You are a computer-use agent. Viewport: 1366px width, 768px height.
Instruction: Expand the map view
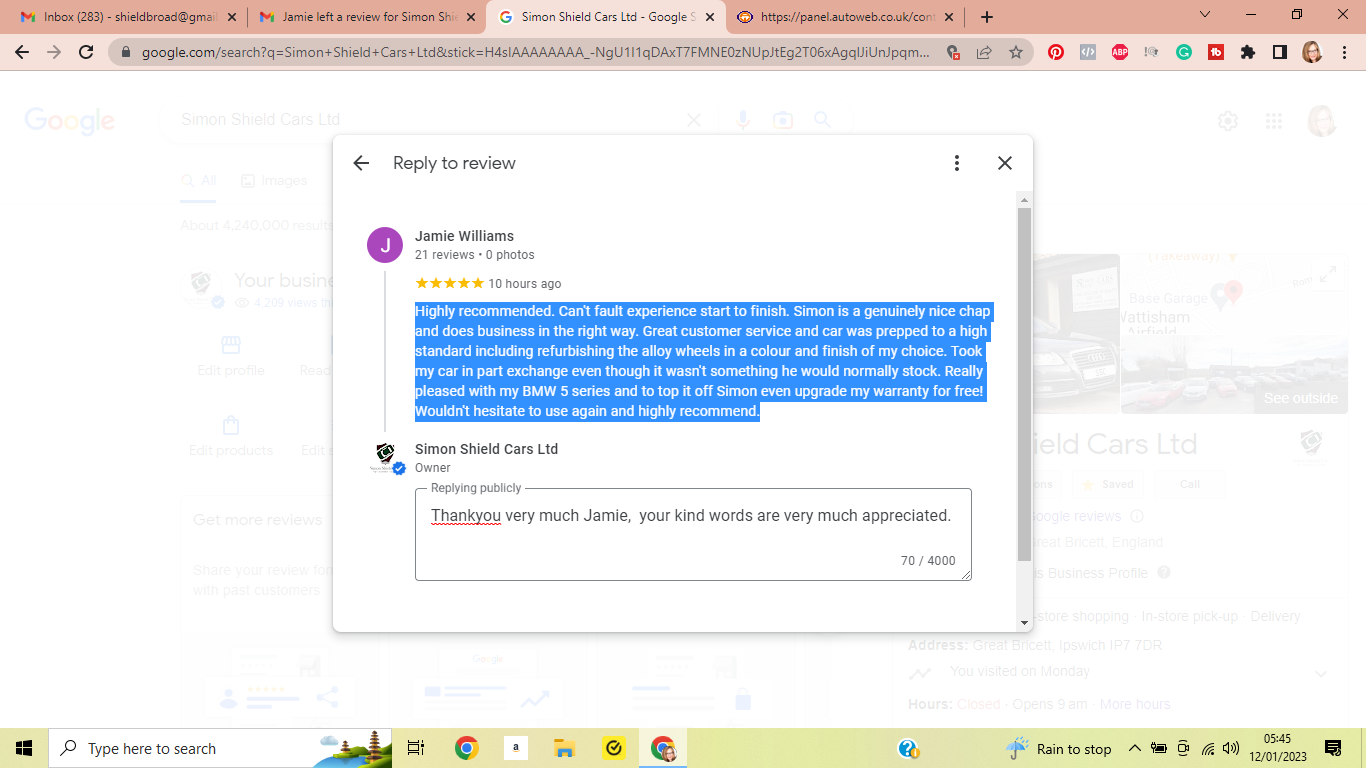(x=1327, y=274)
